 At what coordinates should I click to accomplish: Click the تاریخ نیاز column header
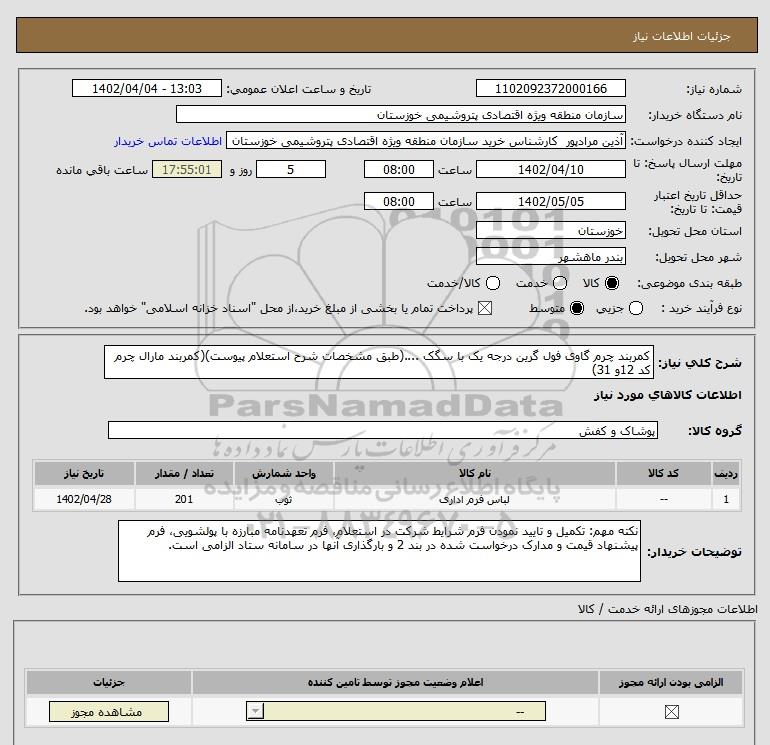coord(84,473)
